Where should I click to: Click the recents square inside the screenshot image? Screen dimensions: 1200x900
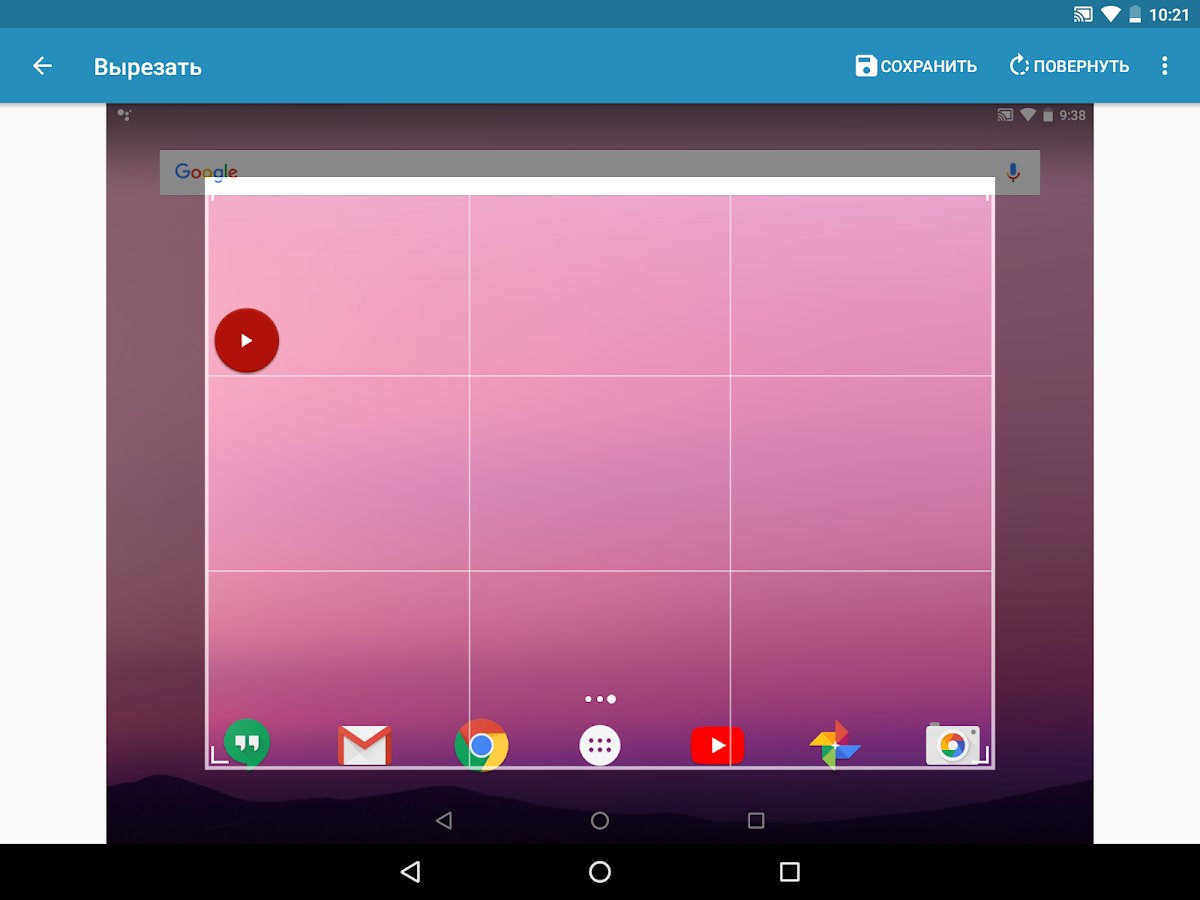756,820
